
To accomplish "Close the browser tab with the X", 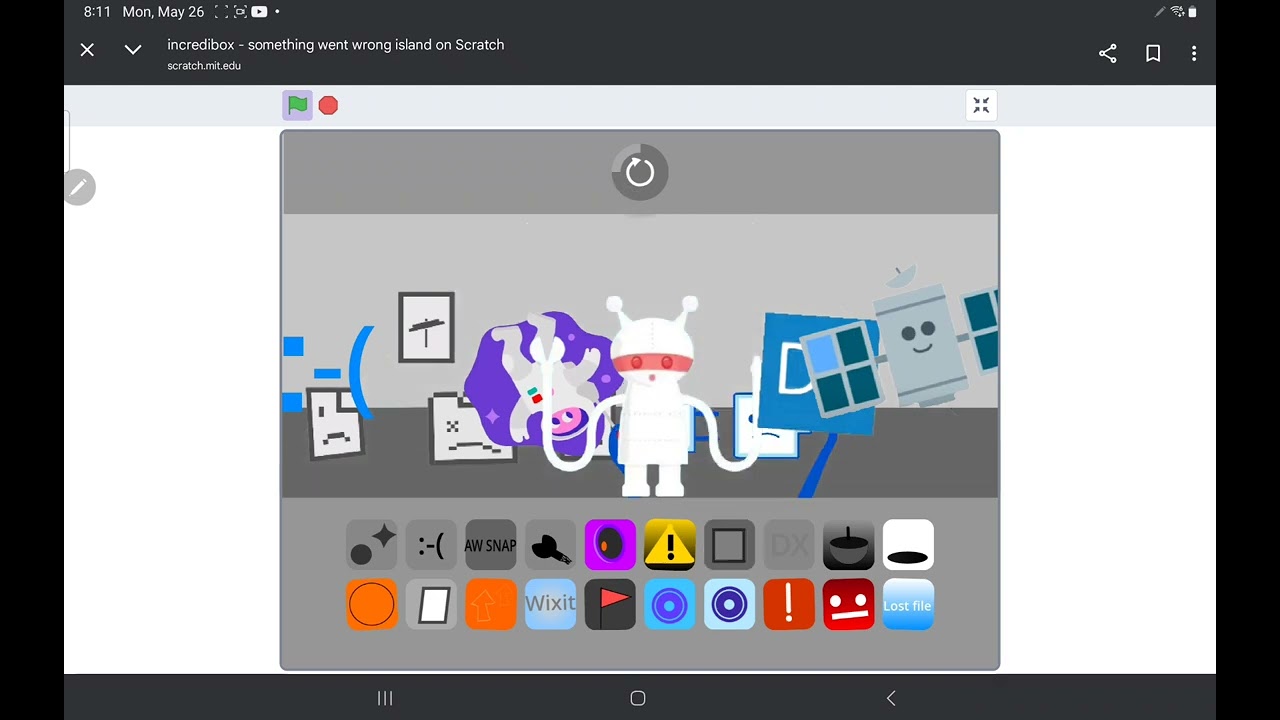I will (x=87, y=50).
